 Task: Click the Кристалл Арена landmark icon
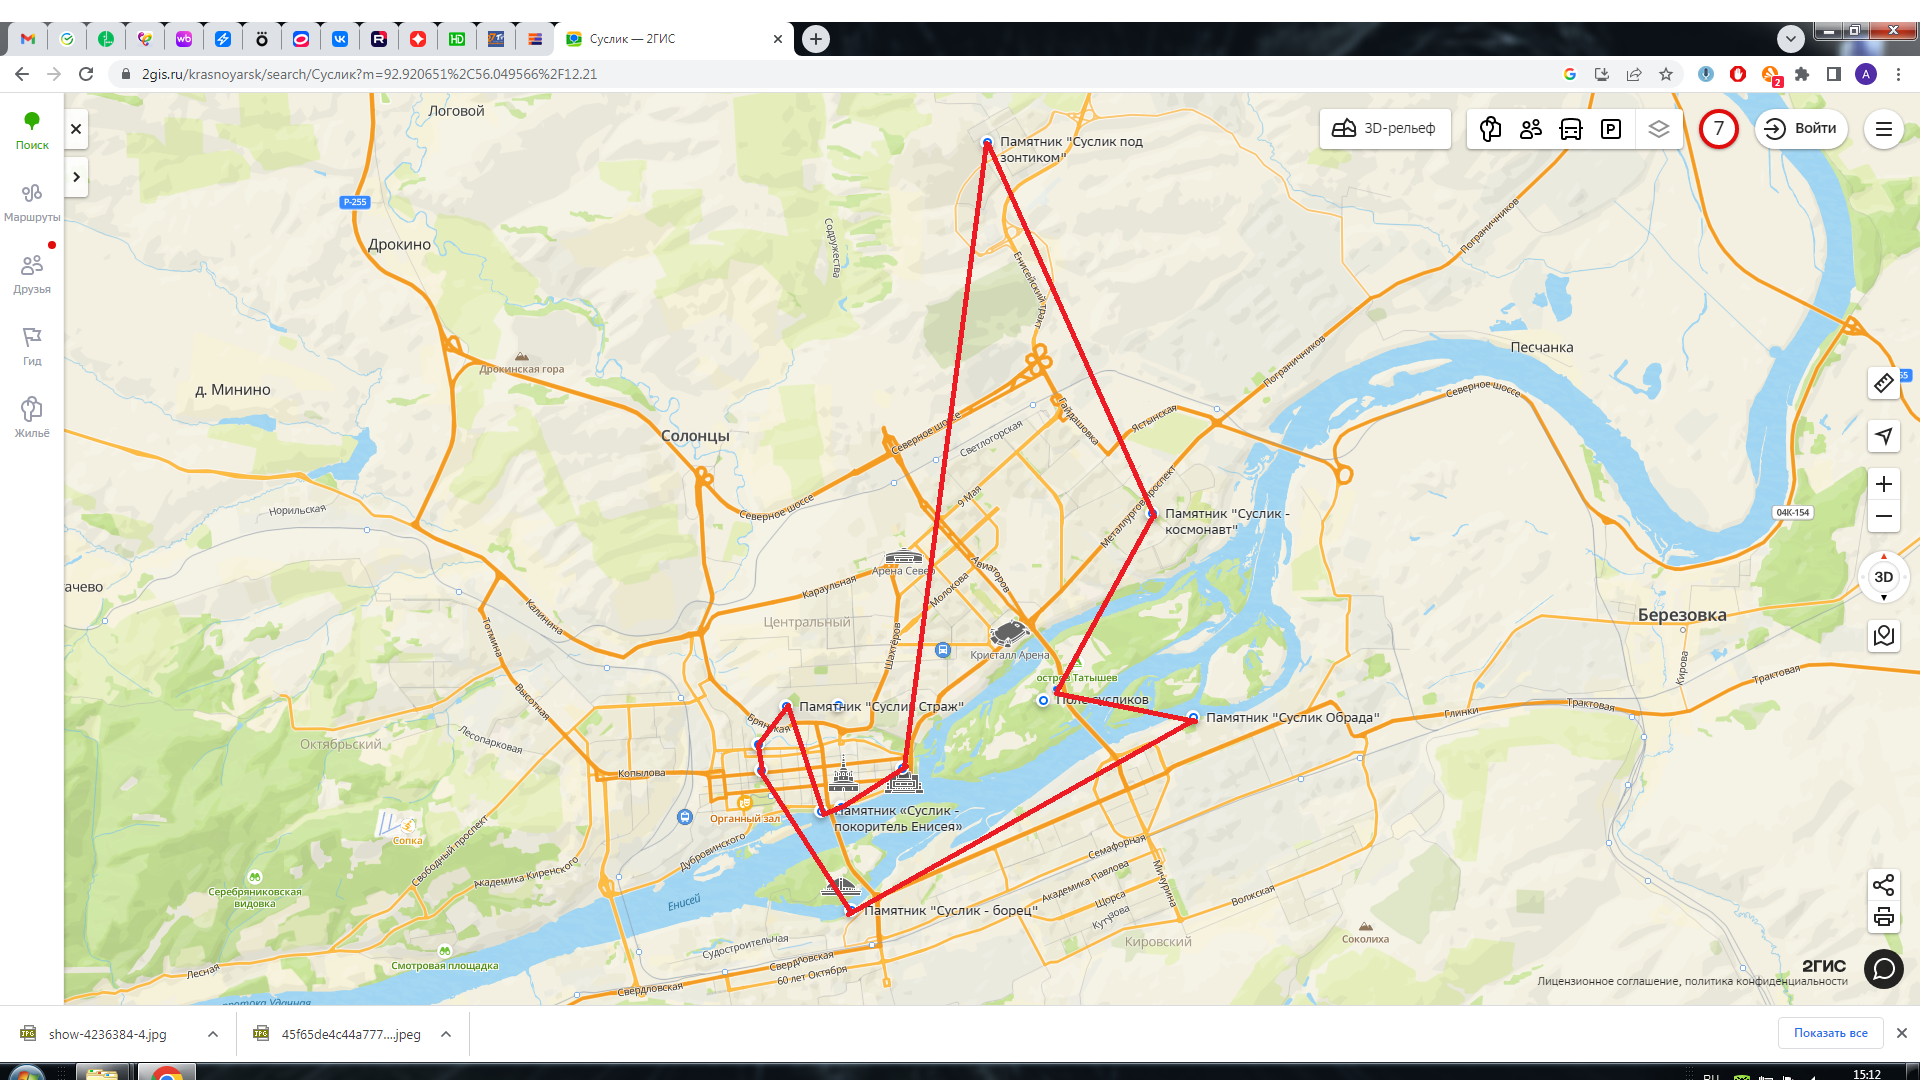[1009, 634]
